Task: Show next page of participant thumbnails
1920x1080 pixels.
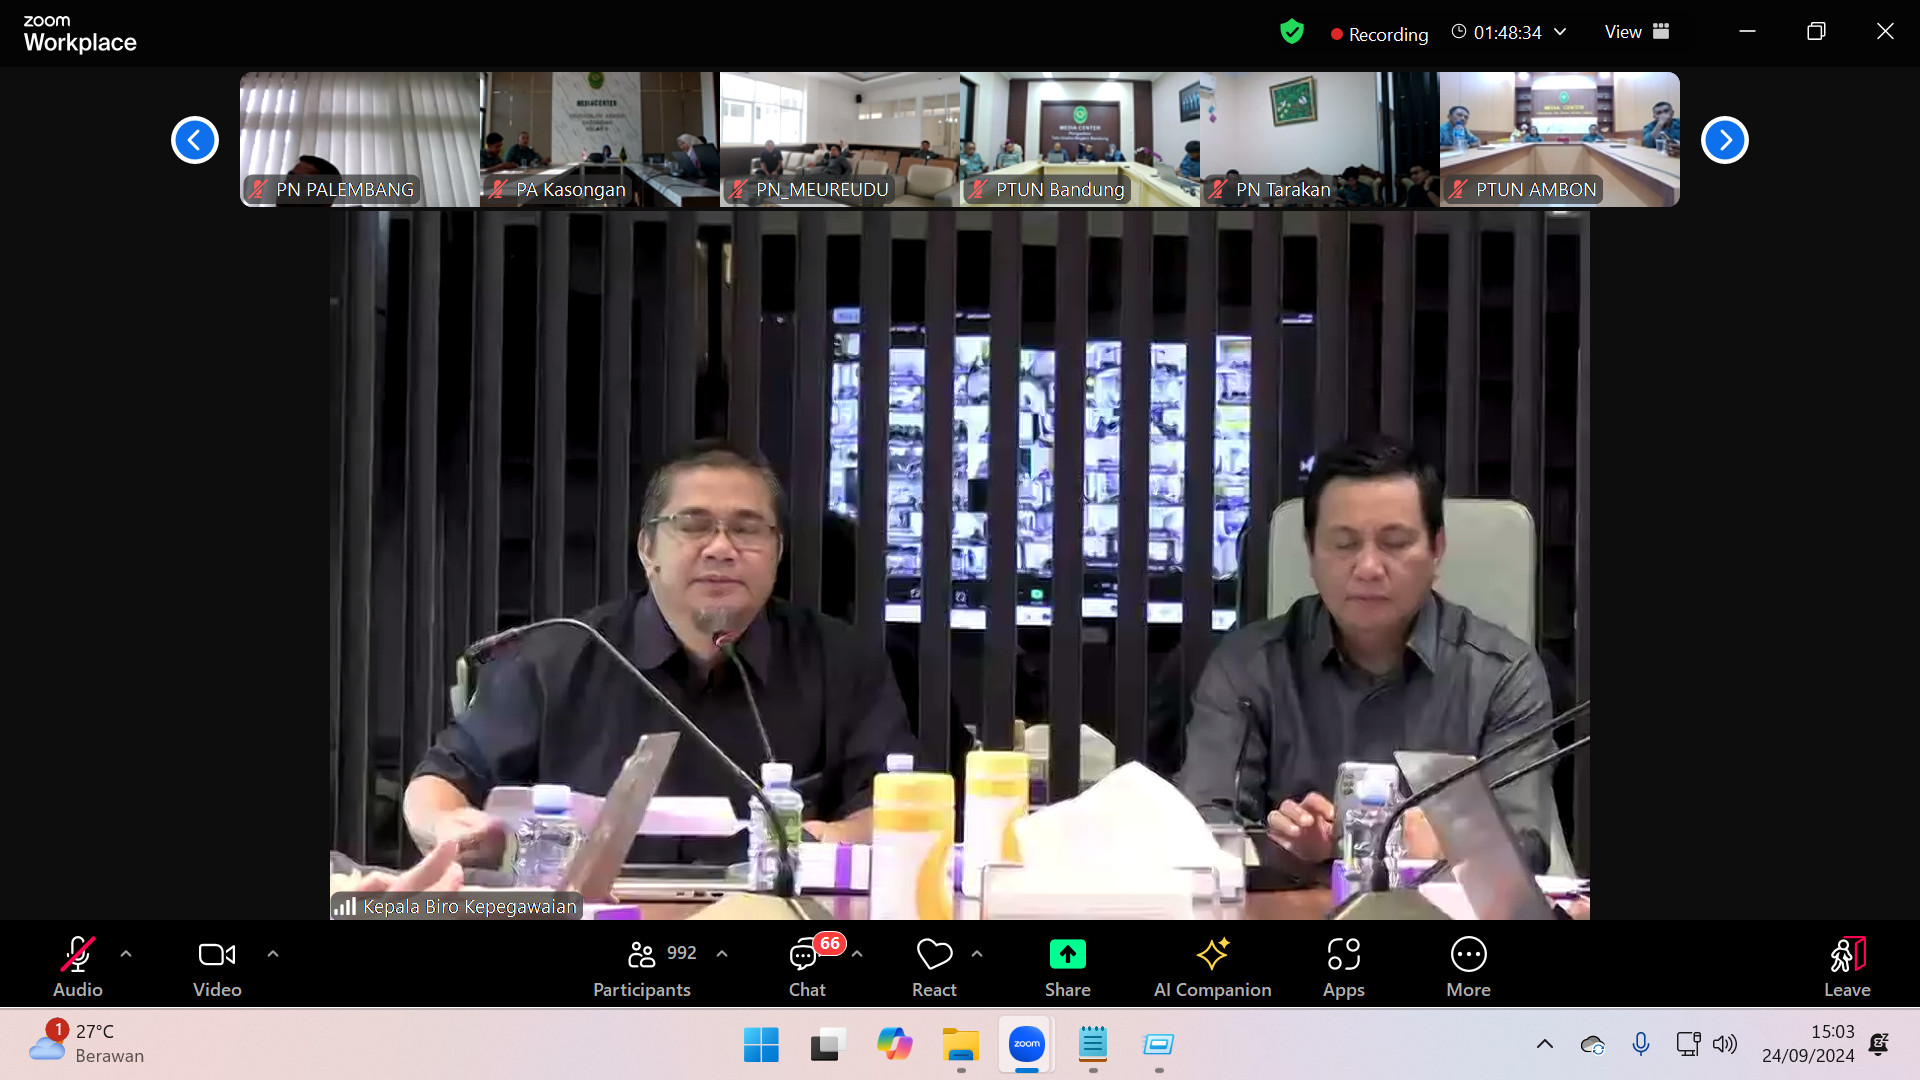Action: click(x=1724, y=140)
